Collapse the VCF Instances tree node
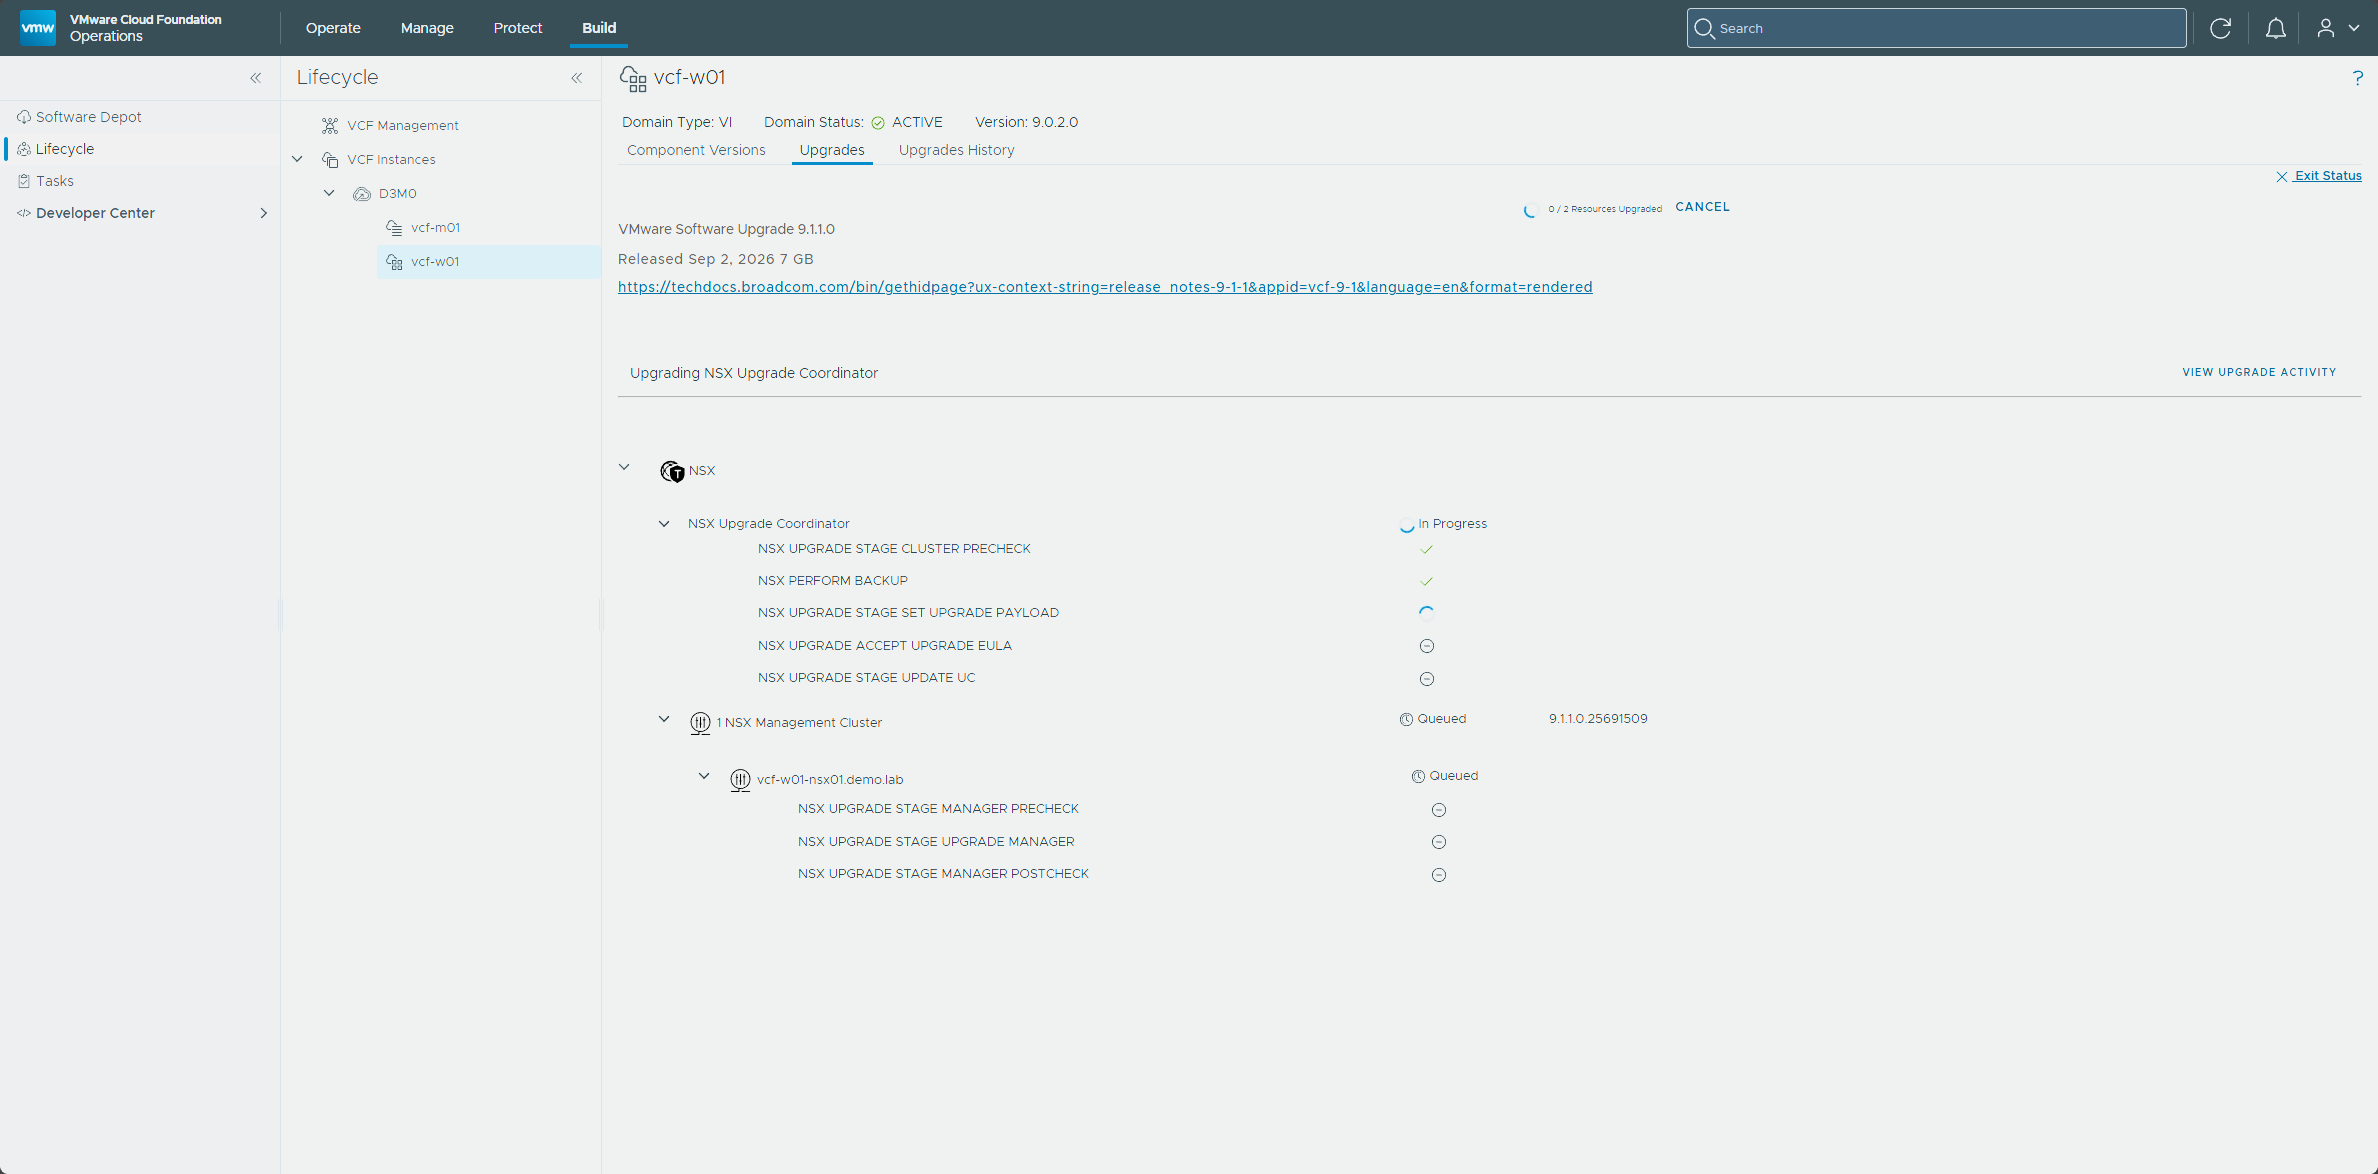The image size is (2378, 1174). click(x=297, y=159)
